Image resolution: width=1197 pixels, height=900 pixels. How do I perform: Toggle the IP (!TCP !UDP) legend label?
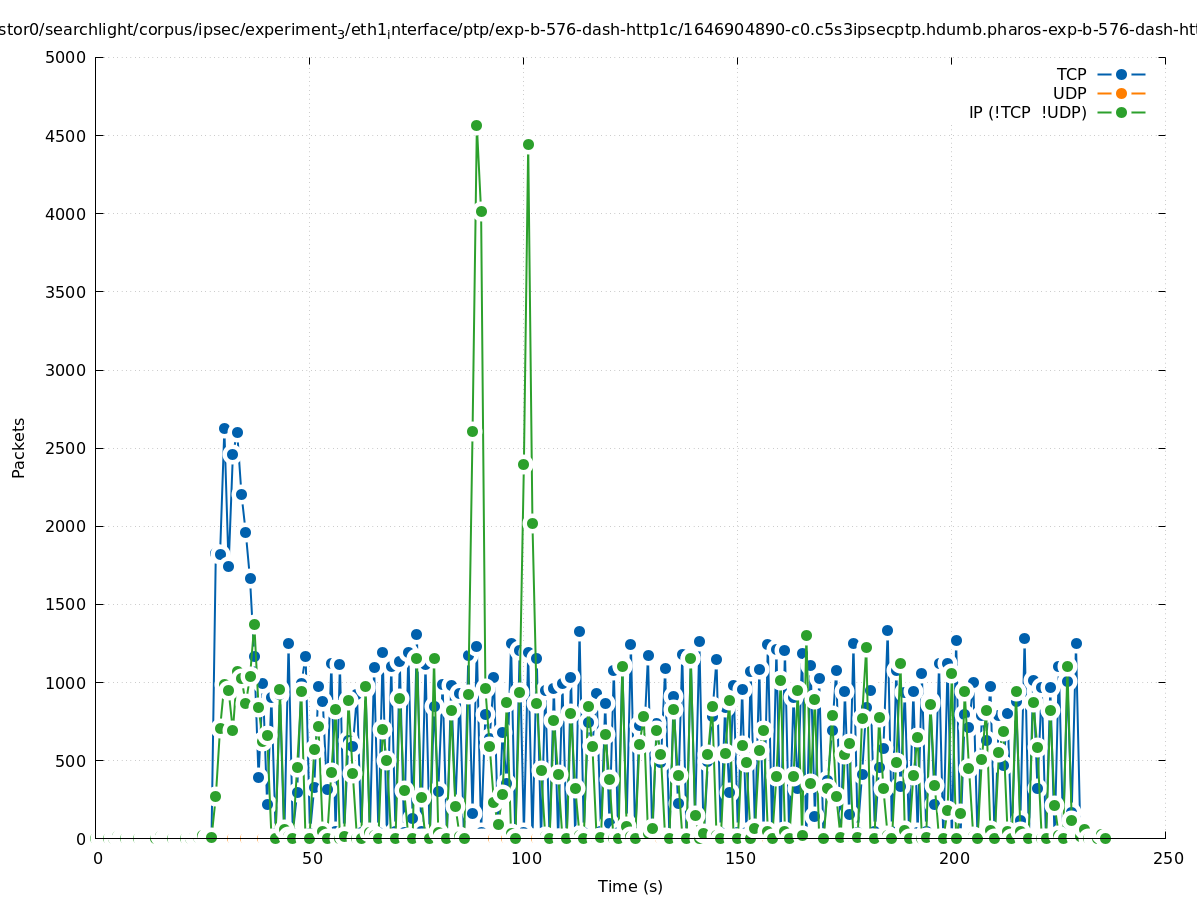pyautogui.click(x=1027, y=112)
